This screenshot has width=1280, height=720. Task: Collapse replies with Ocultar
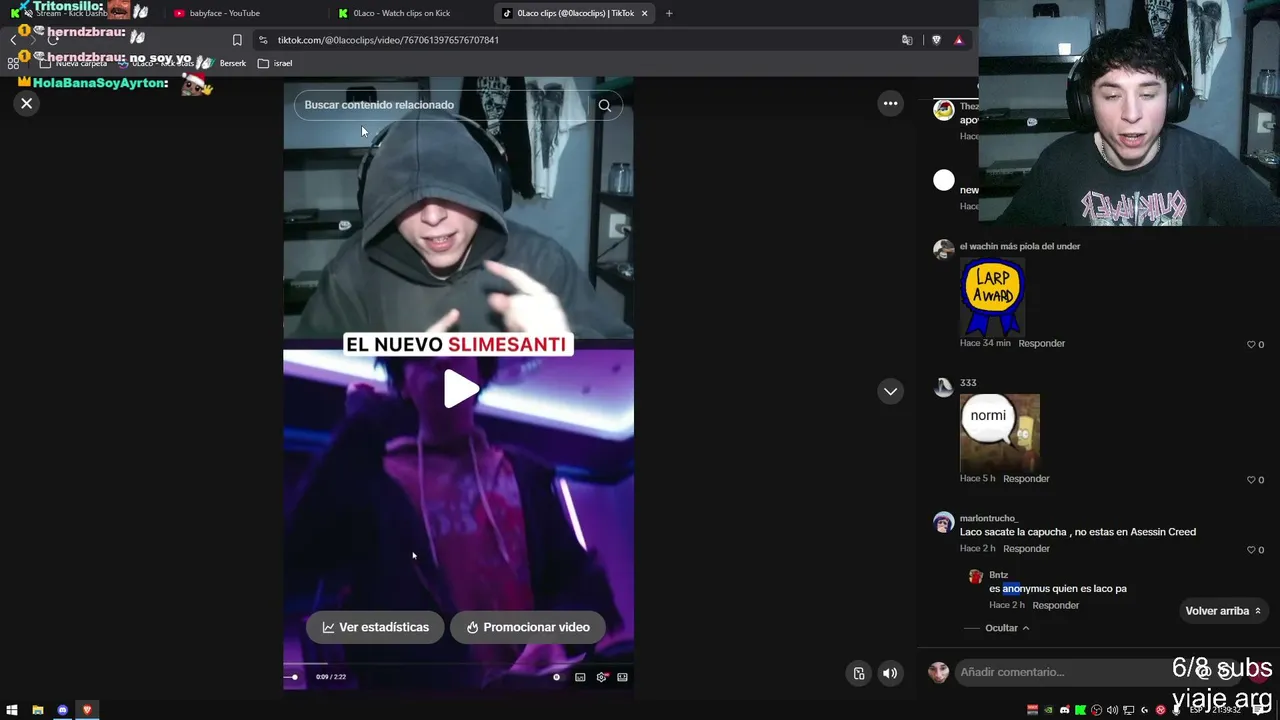tap(1007, 628)
